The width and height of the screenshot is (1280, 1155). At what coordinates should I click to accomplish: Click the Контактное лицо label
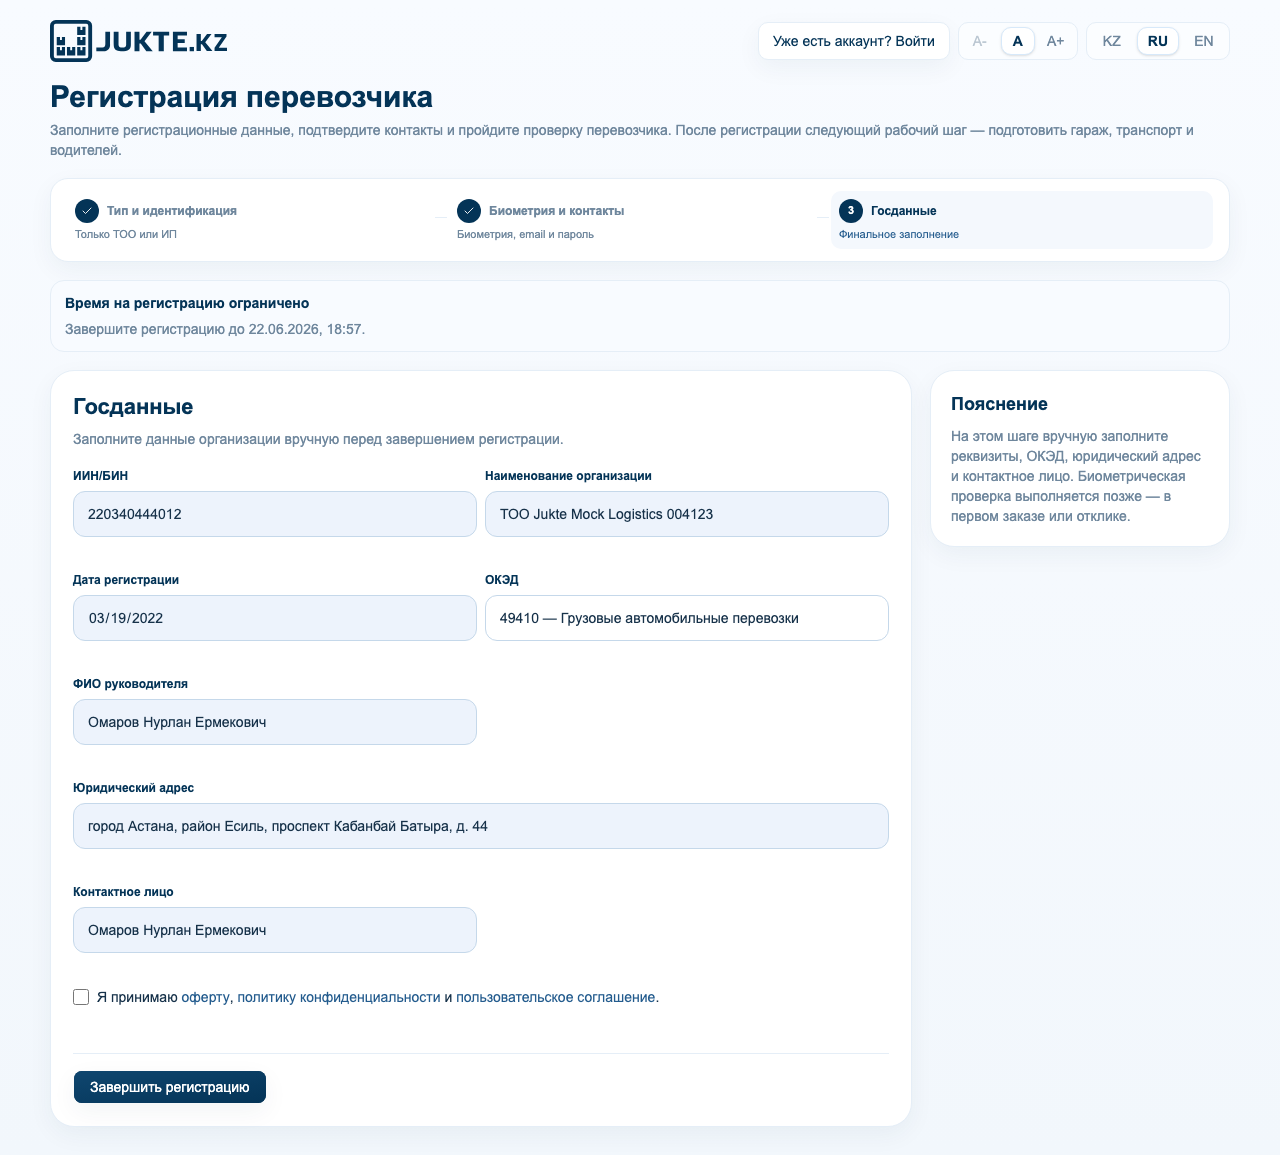pos(123,892)
